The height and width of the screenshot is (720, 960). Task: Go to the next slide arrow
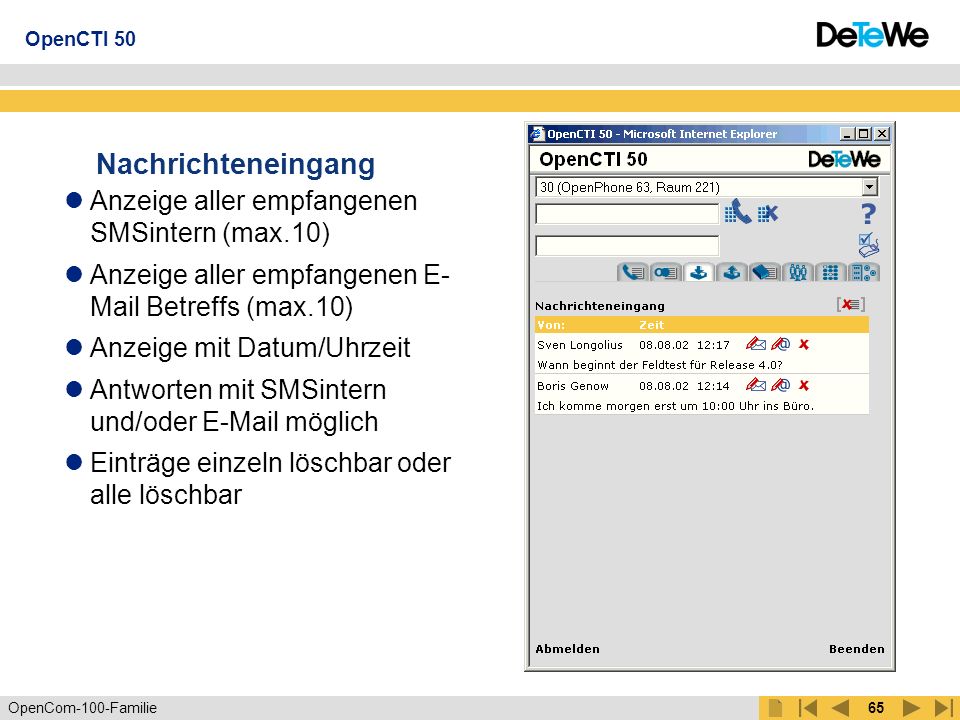click(911, 708)
